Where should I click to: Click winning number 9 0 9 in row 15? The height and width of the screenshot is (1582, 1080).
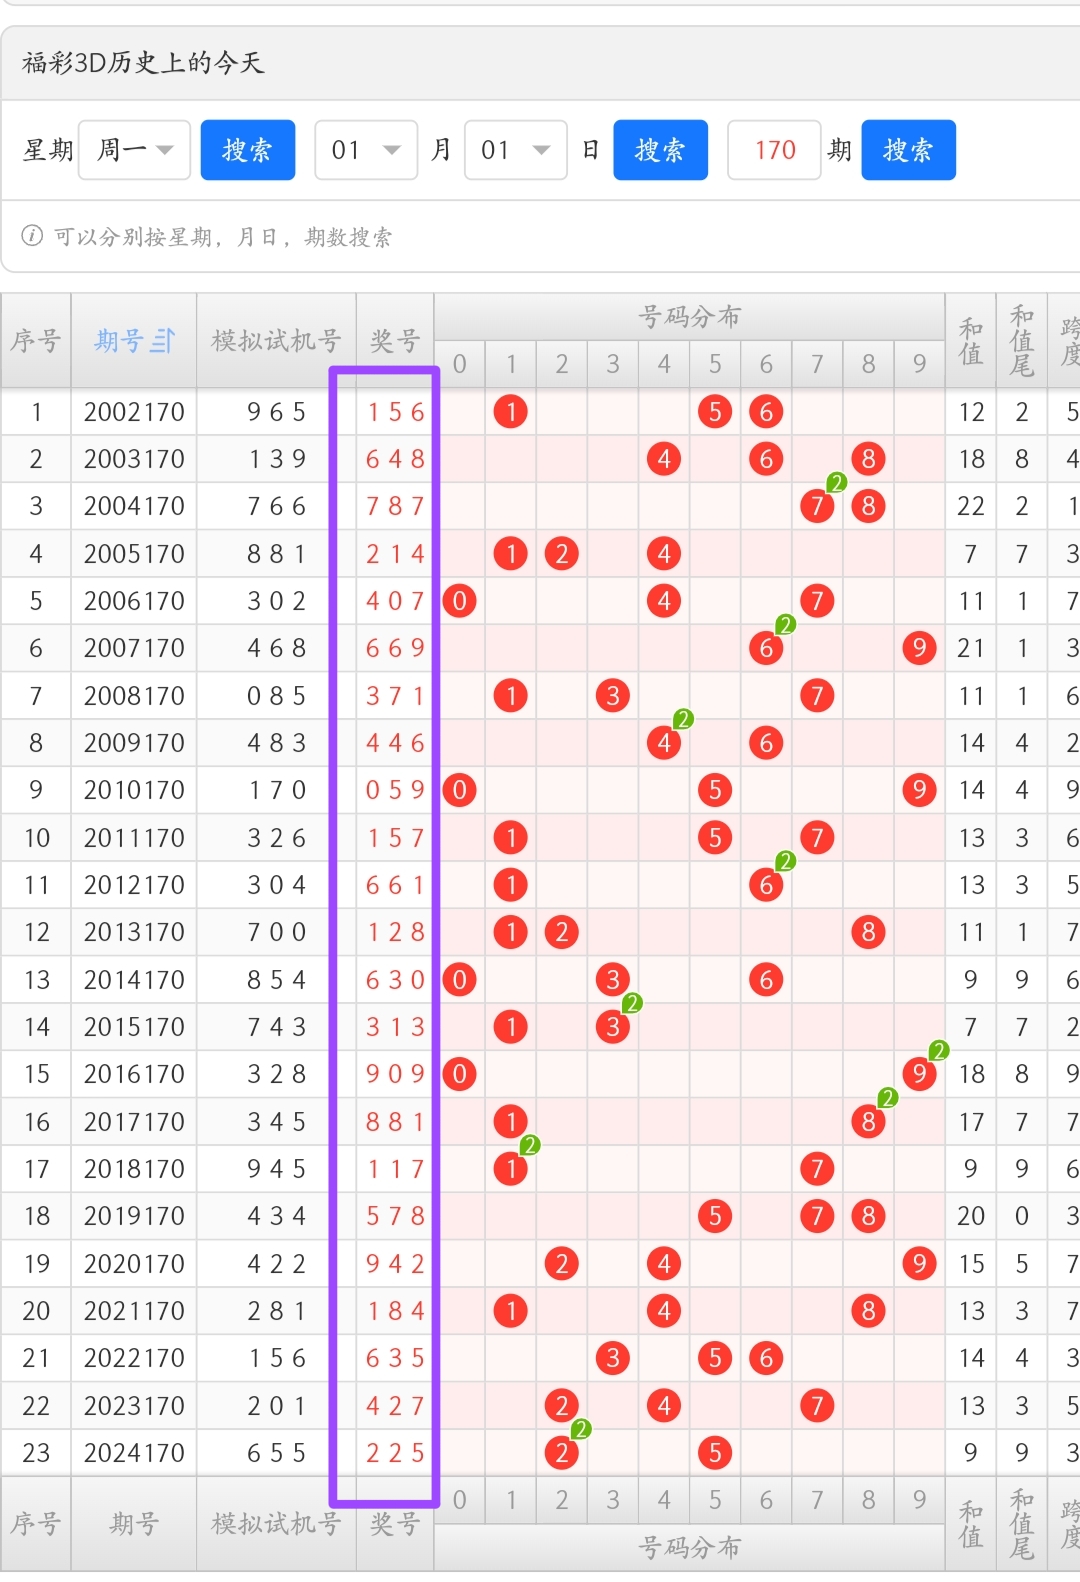tap(396, 1074)
